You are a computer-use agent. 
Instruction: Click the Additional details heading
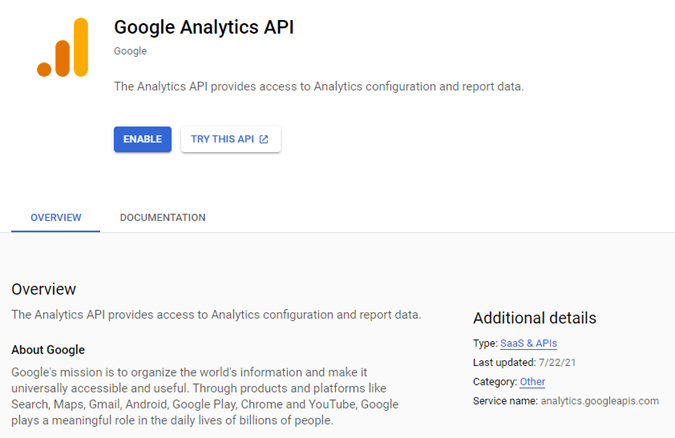(x=534, y=318)
